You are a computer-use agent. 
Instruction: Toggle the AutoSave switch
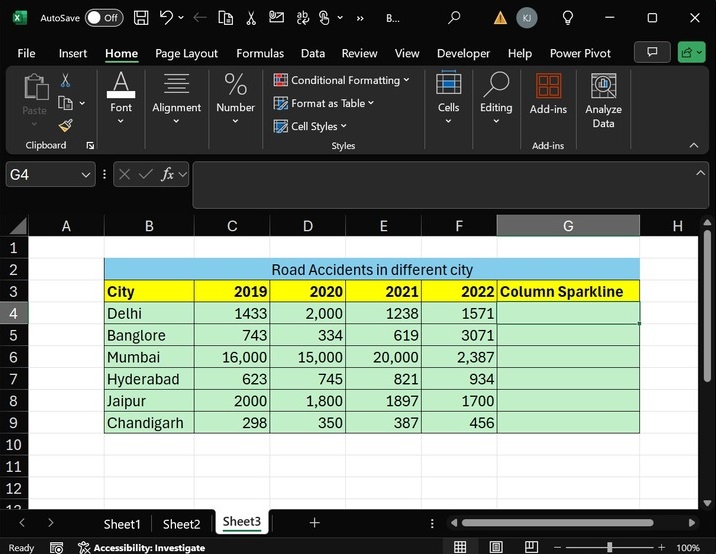click(x=103, y=18)
